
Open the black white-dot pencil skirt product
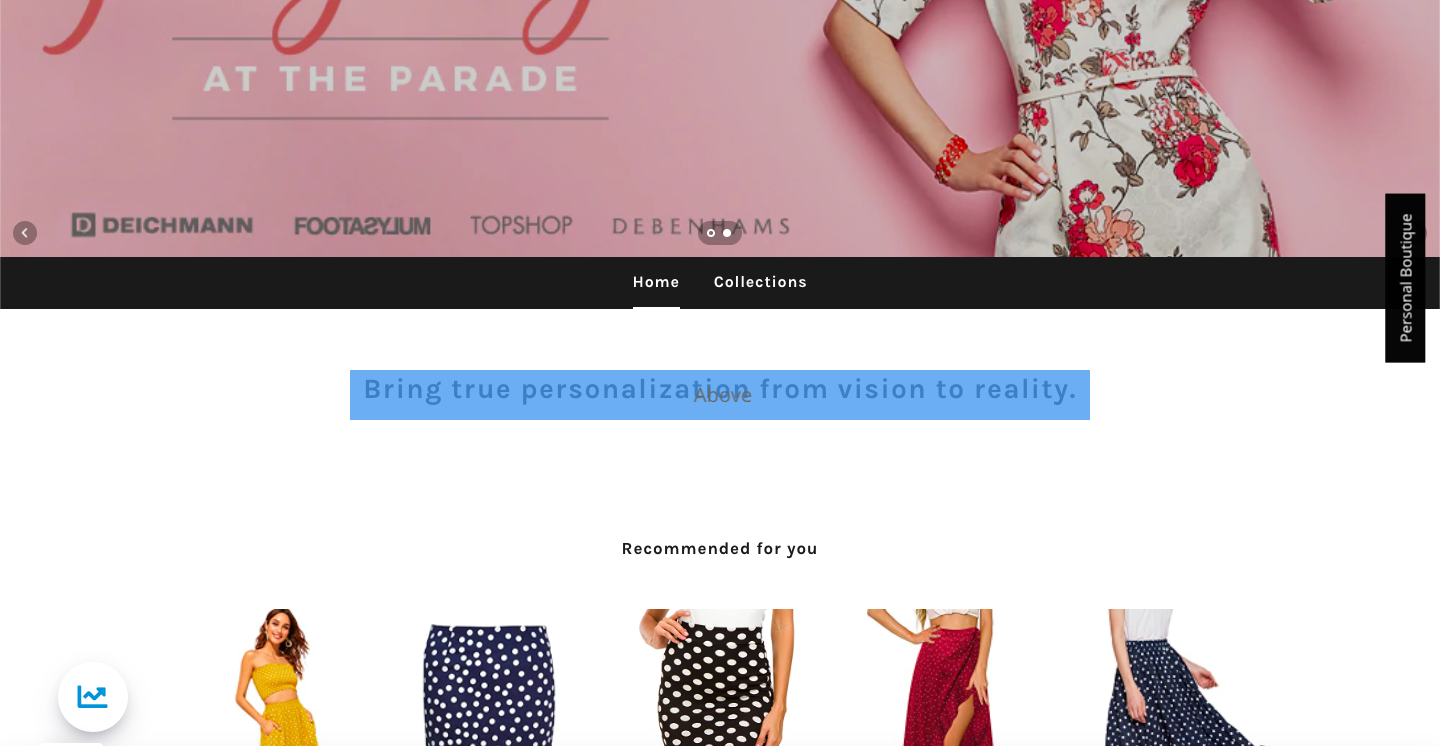pyautogui.click(x=716, y=677)
